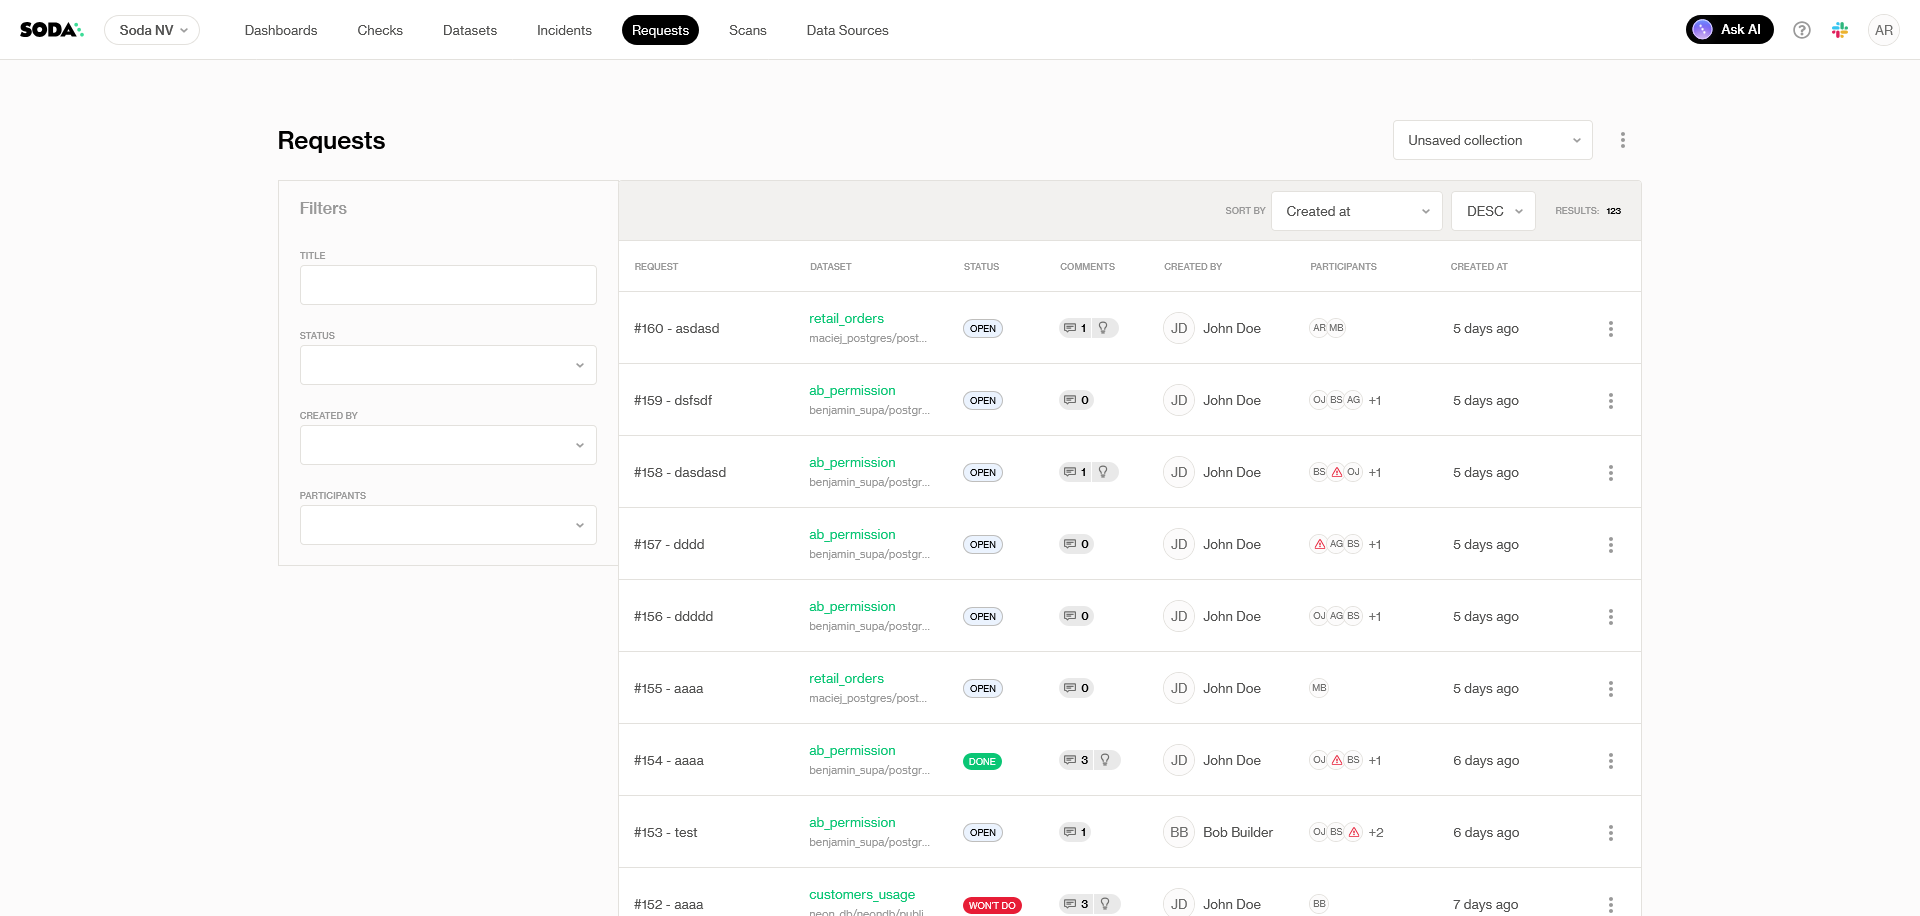Open page options menu beside Unsaved collection
The image size is (1920, 916).
1622,141
